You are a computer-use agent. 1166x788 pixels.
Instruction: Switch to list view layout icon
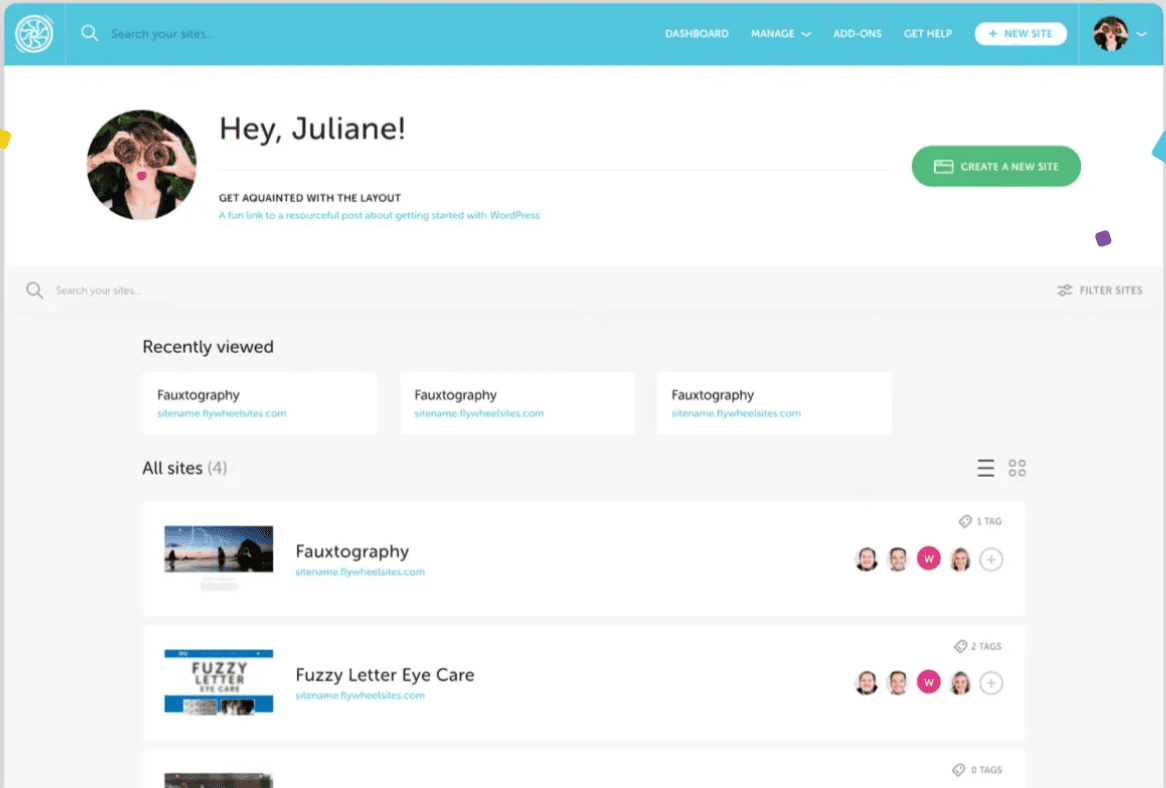click(985, 468)
